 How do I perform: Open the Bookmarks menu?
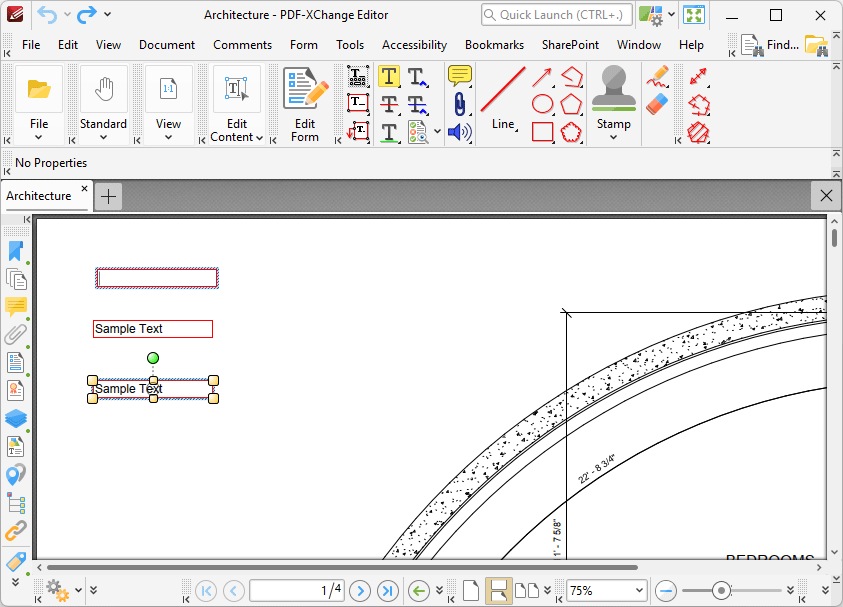494,45
